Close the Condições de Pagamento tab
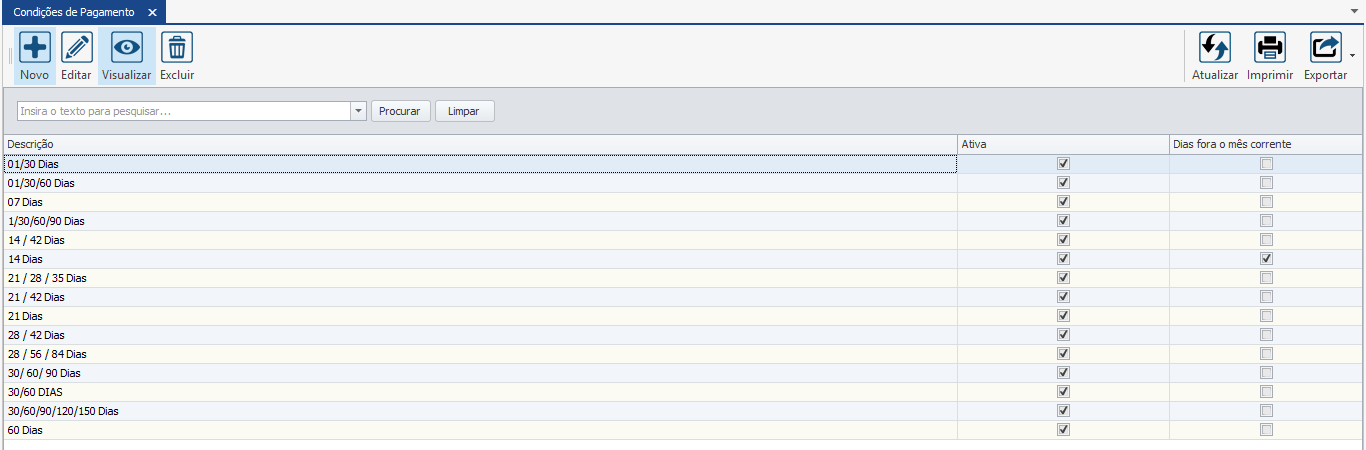1366x450 pixels. point(152,12)
